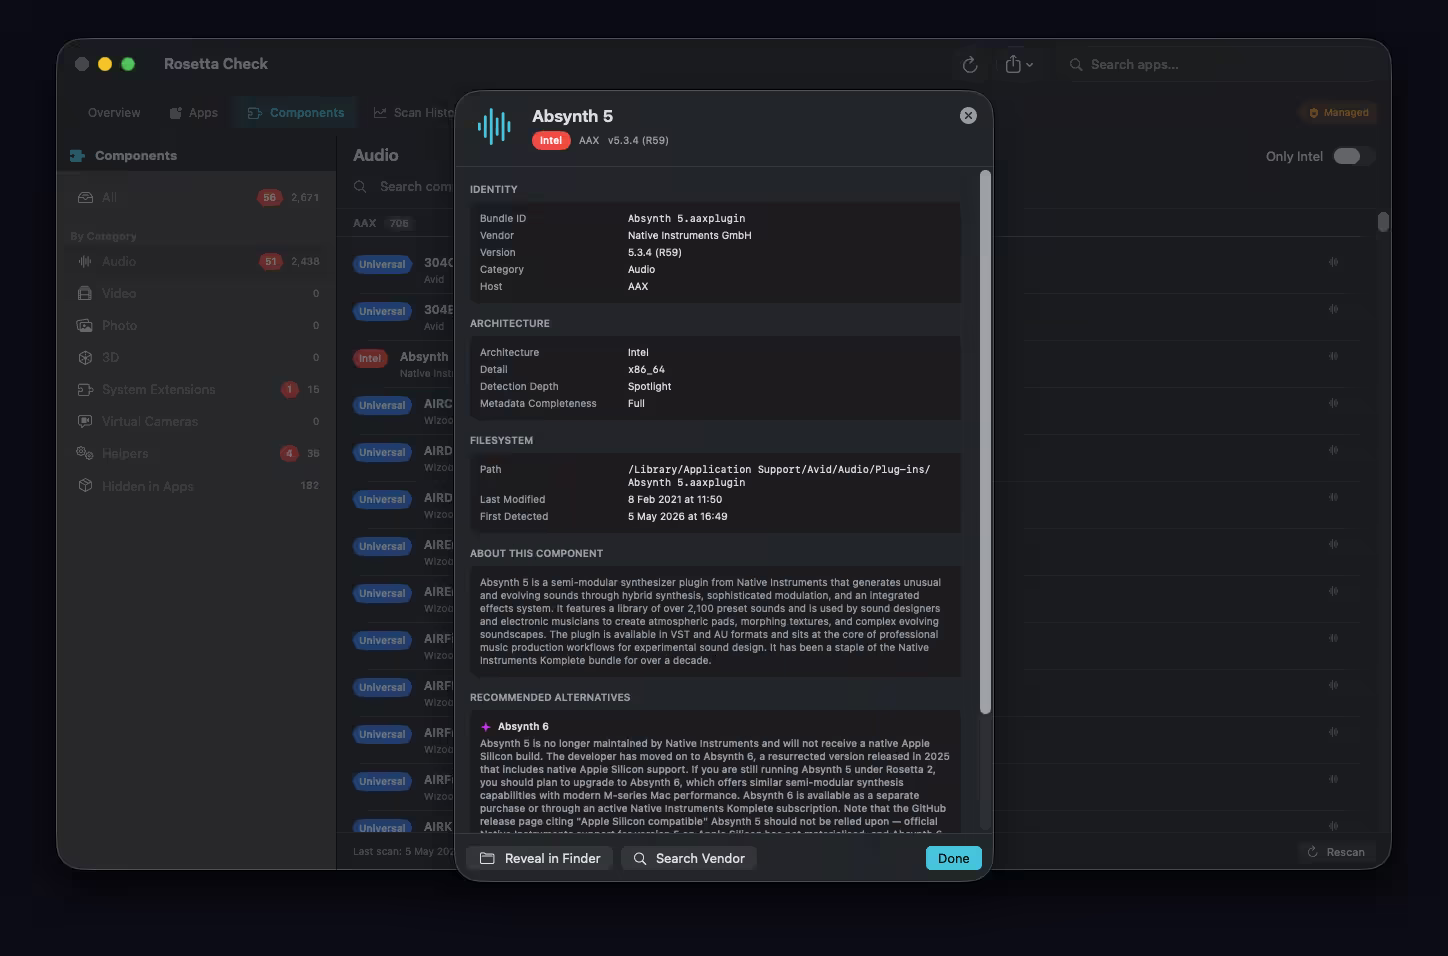This screenshot has height=956, width=1448.
Task: Click the Rosetta Check window title
Action: 216,64
